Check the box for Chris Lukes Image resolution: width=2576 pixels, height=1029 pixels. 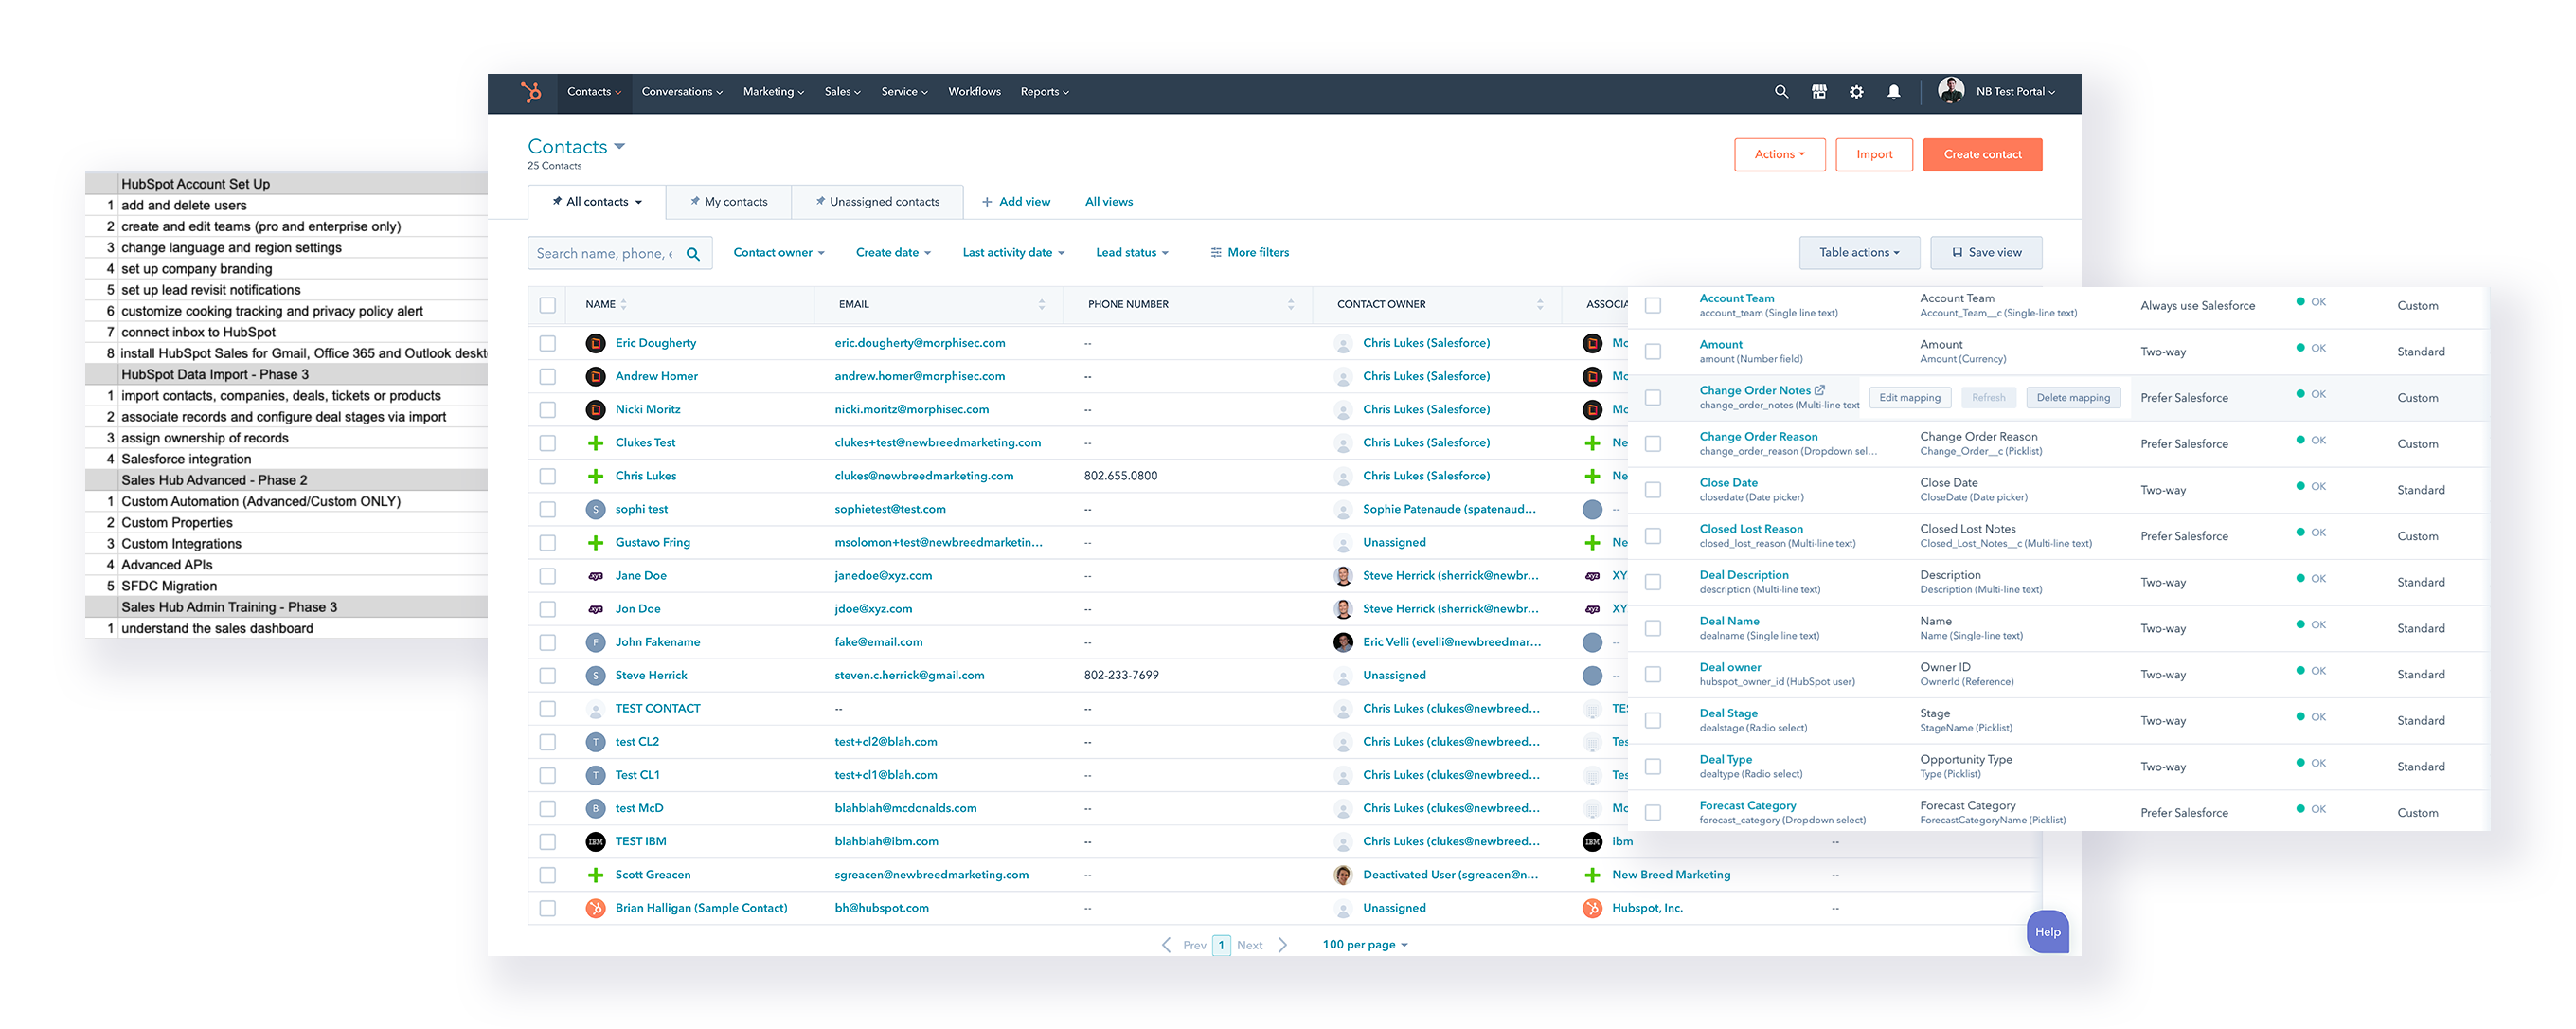(x=547, y=476)
